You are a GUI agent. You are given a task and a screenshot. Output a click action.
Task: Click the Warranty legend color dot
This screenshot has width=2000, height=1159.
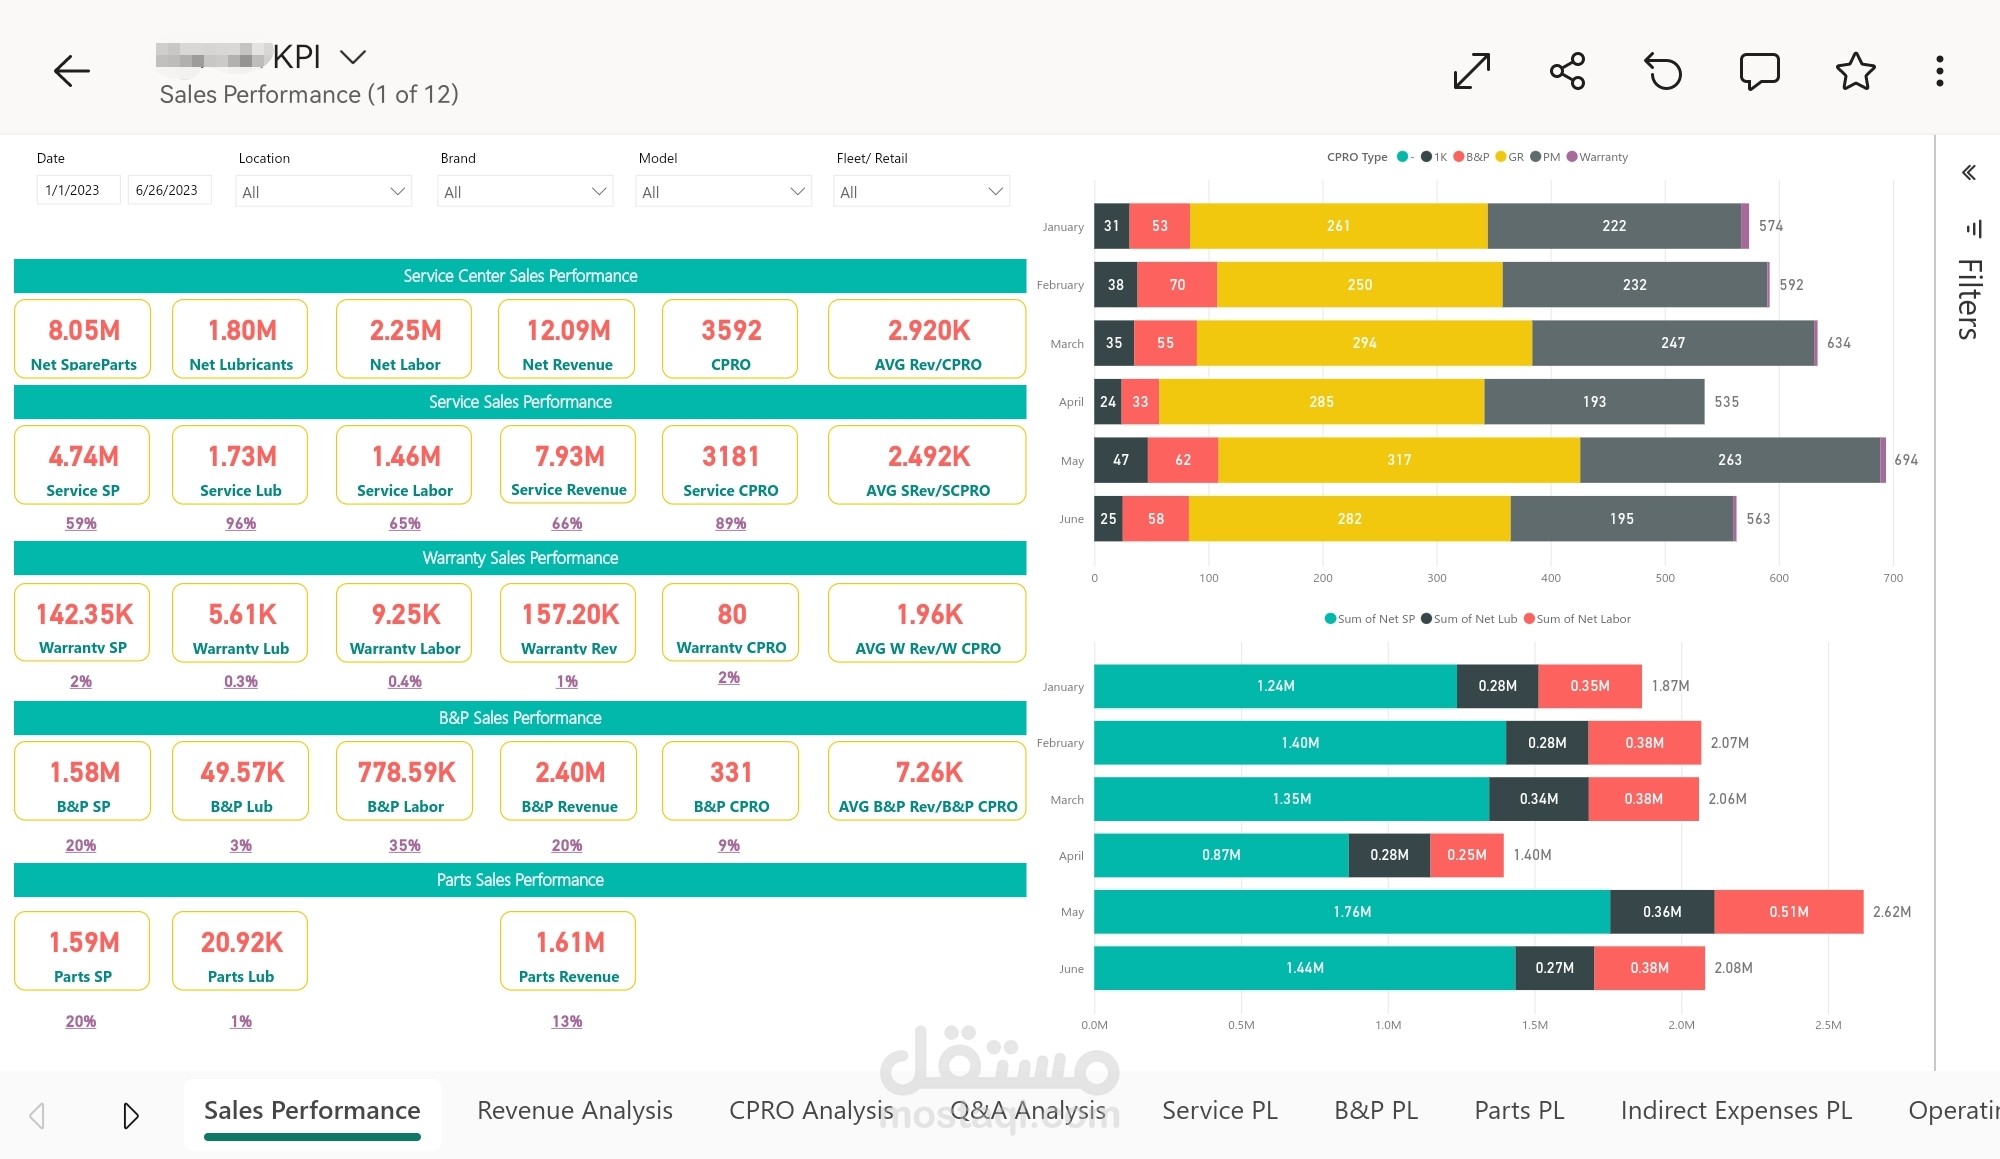(x=1572, y=157)
